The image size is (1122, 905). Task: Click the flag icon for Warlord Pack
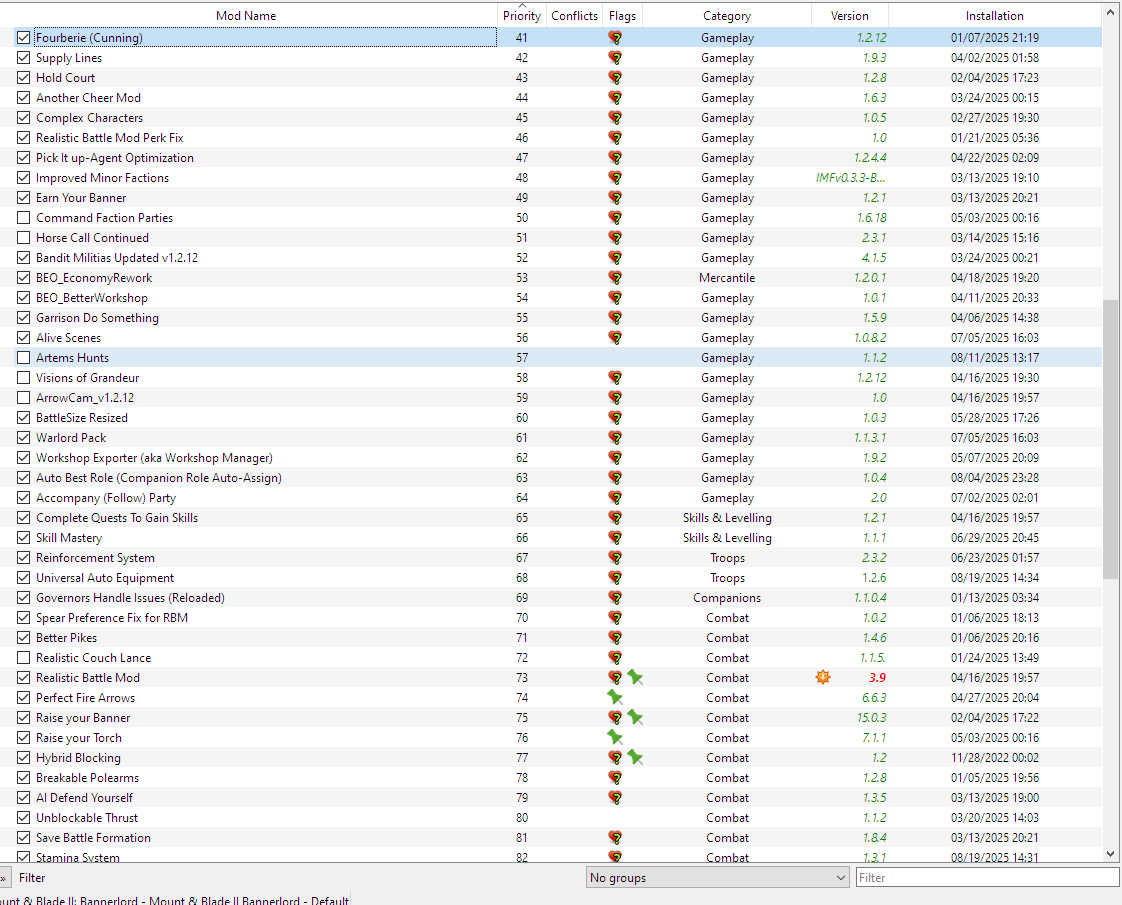[615, 438]
